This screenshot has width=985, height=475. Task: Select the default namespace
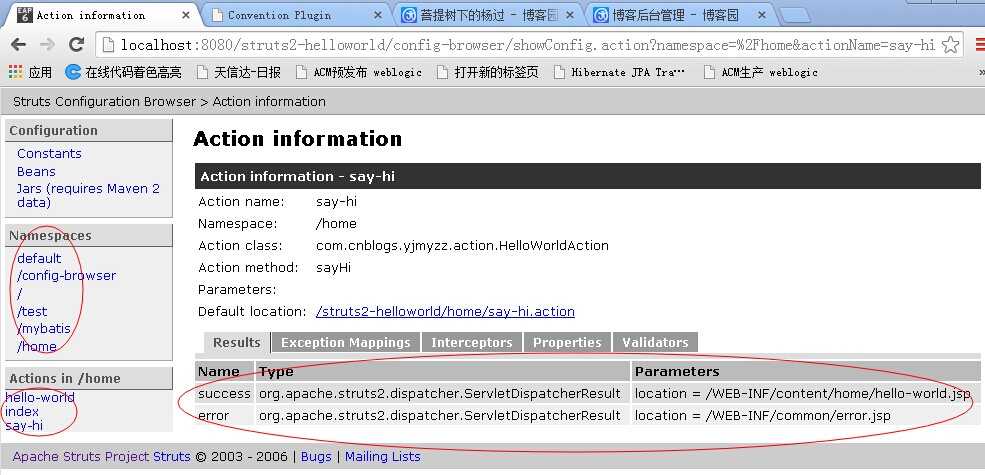tap(39, 258)
